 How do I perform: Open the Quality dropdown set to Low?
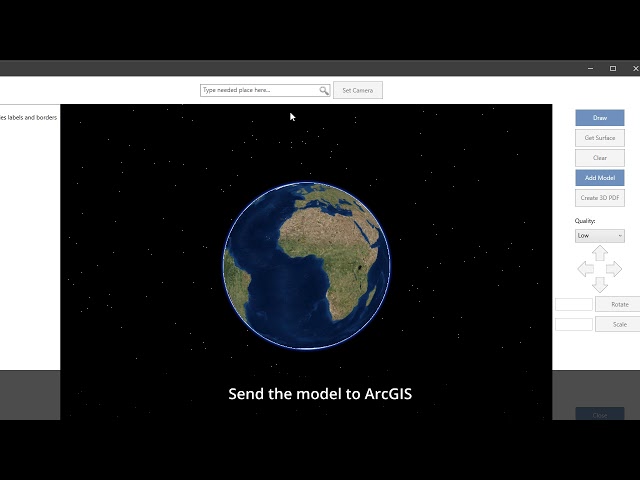(600, 236)
